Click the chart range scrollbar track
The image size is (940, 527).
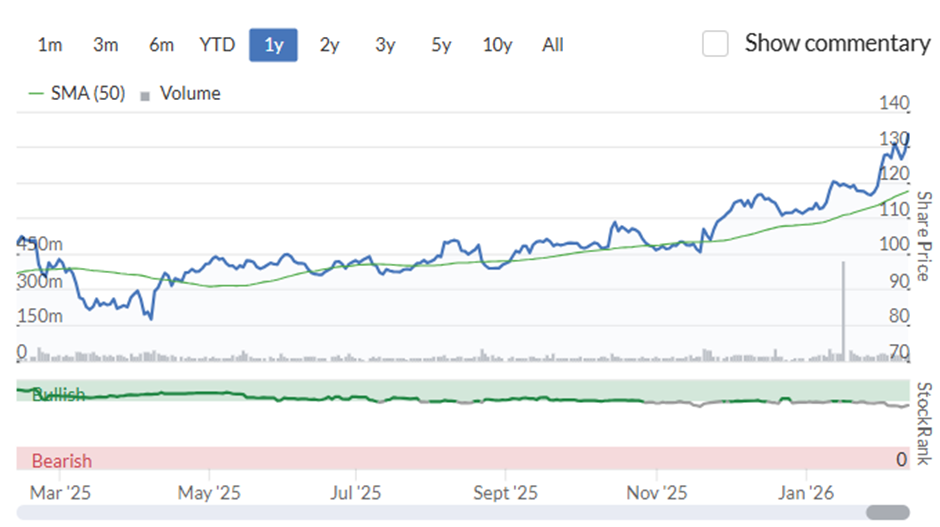click(441, 513)
